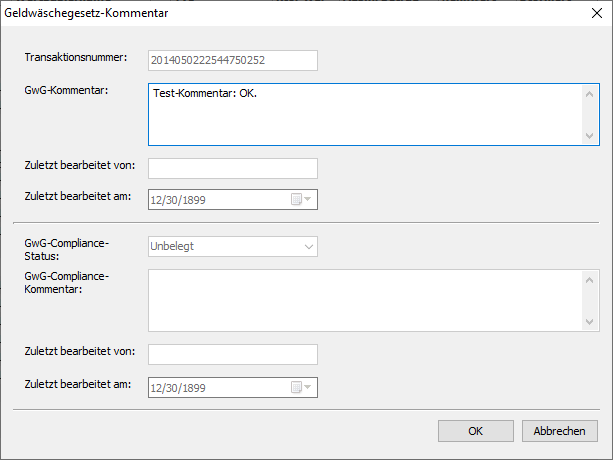Select 'Zuletzt bearbeitet von' field under GwG-Kommentar

232,168
